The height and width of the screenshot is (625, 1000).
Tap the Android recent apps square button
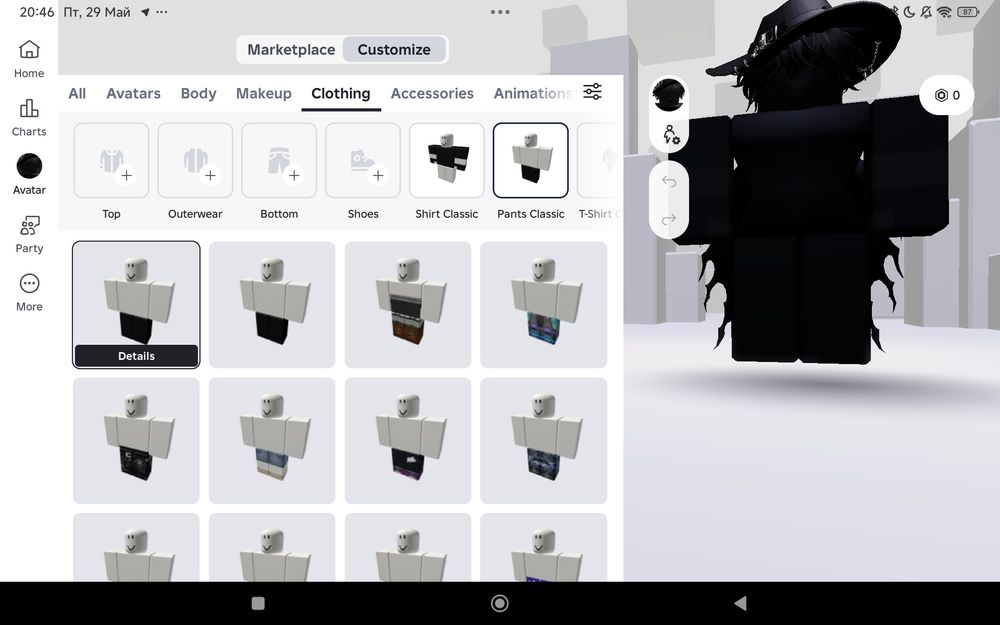point(258,603)
